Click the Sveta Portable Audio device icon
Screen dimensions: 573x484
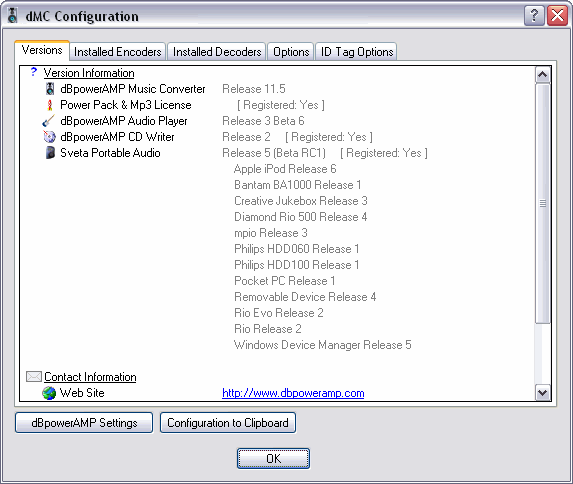click(50, 153)
